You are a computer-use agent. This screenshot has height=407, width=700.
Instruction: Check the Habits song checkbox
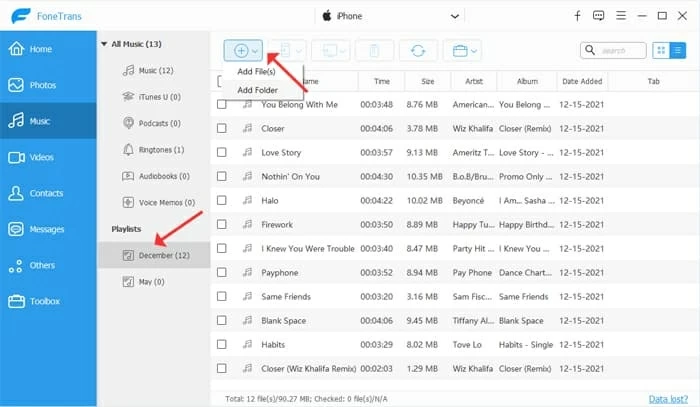click(221, 345)
